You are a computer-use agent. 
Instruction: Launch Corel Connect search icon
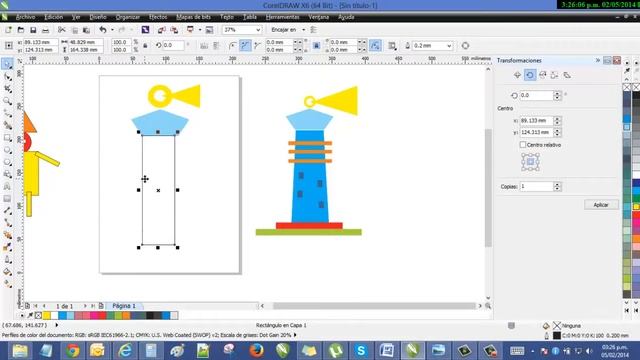click(x=145, y=30)
